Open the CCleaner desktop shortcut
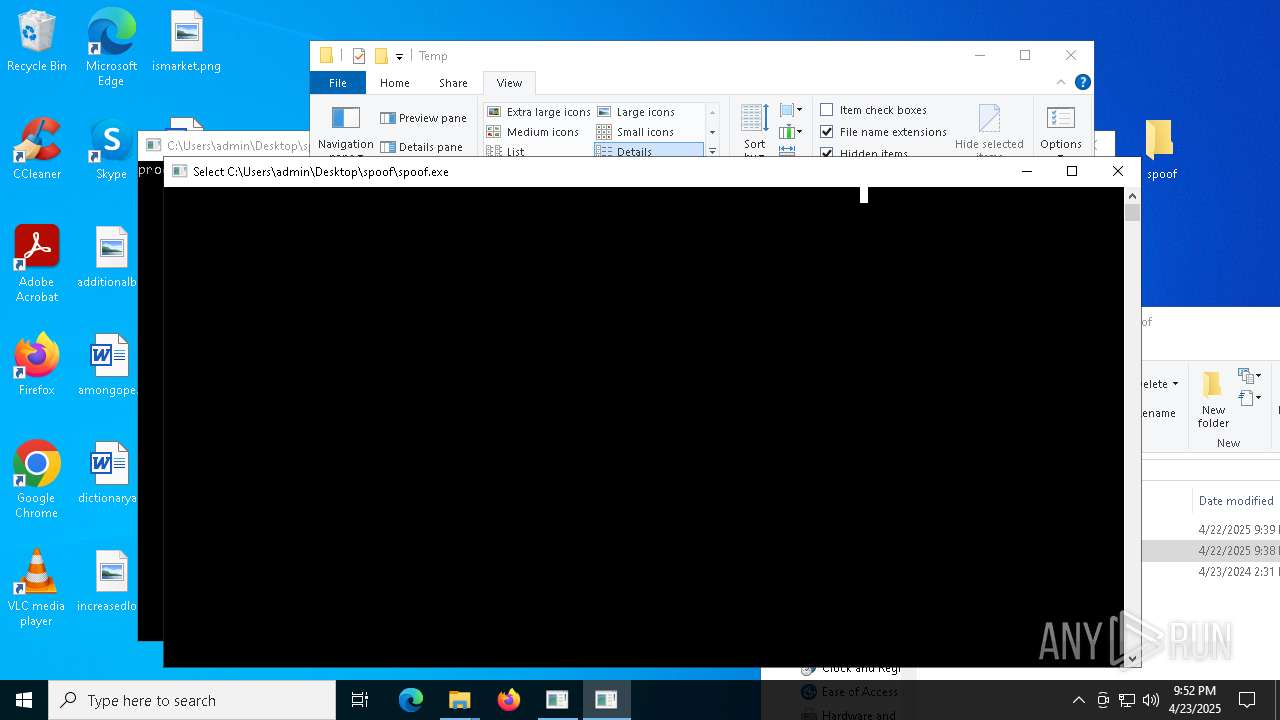Viewport: 1280px width, 720px height. click(x=37, y=150)
